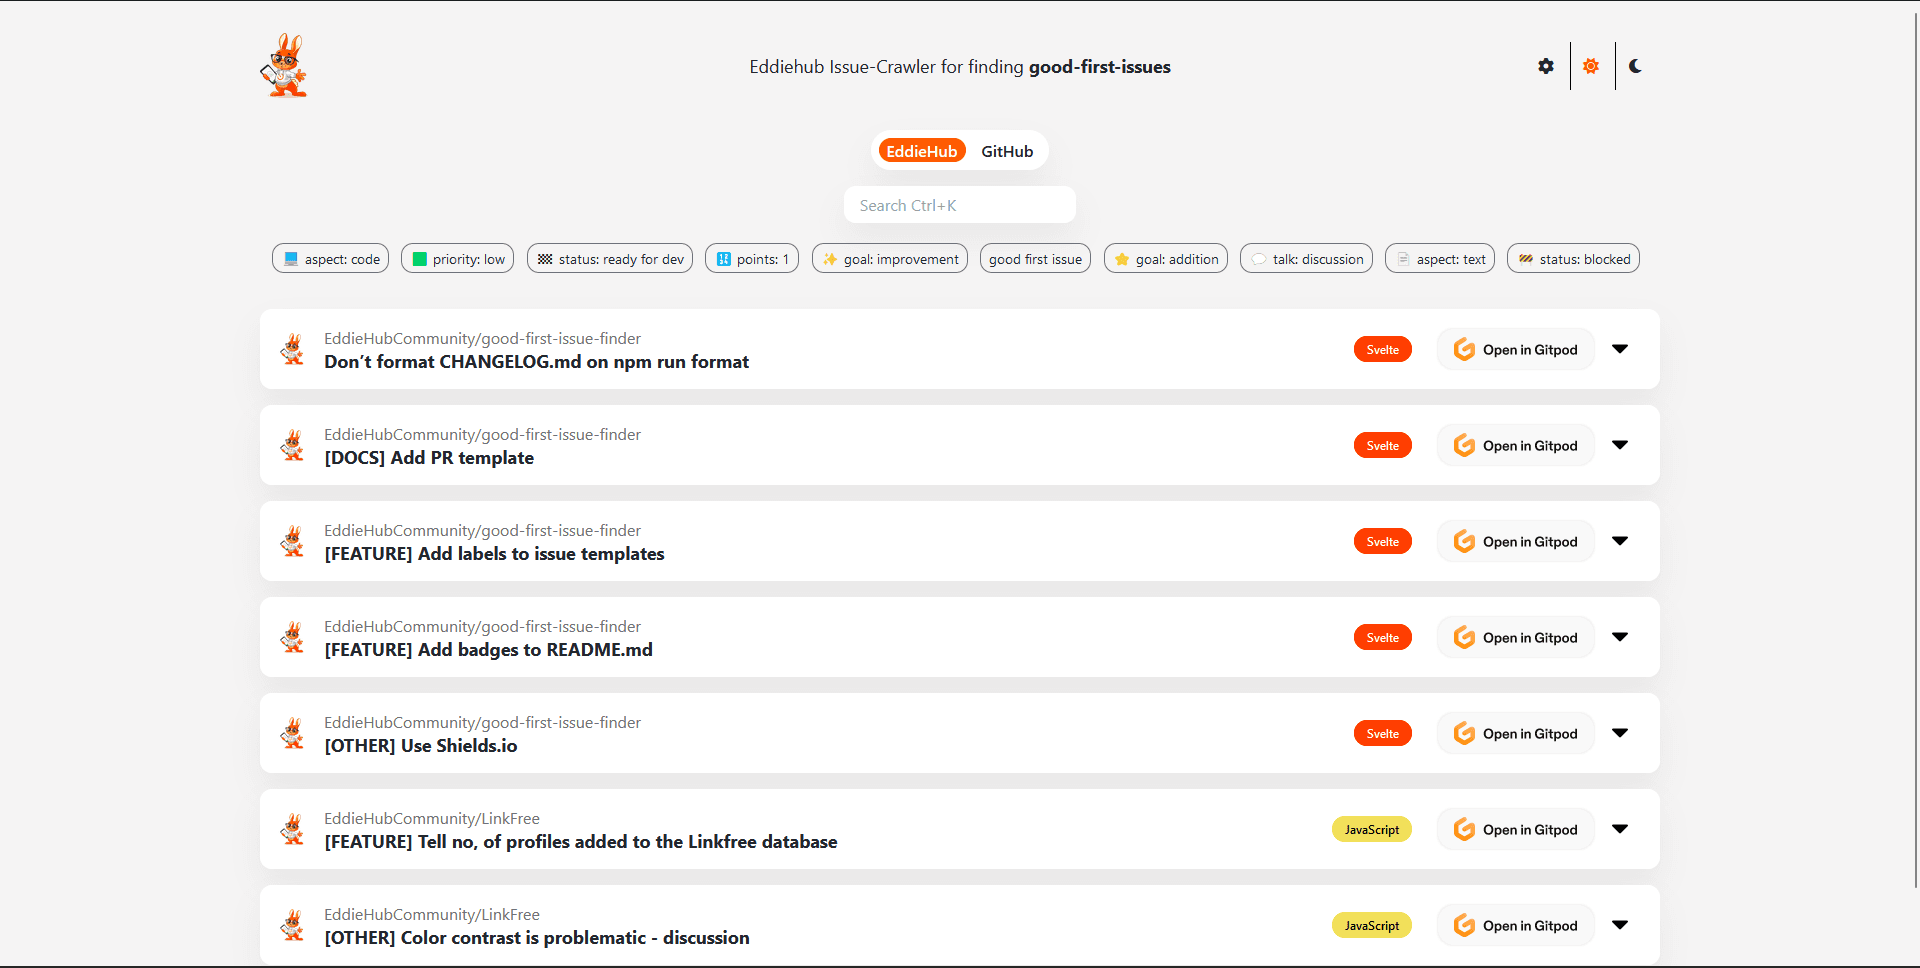Toggle the 'aspect: code' label filter
The width and height of the screenshot is (1920, 968).
(x=331, y=259)
